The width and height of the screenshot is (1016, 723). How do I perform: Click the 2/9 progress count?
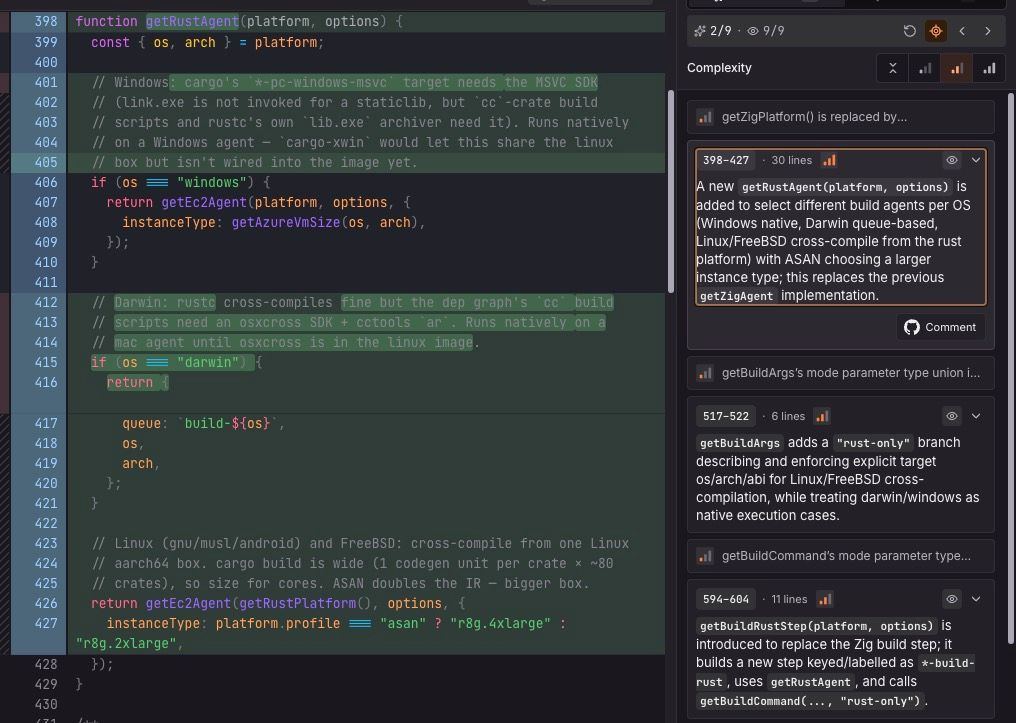(x=721, y=31)
